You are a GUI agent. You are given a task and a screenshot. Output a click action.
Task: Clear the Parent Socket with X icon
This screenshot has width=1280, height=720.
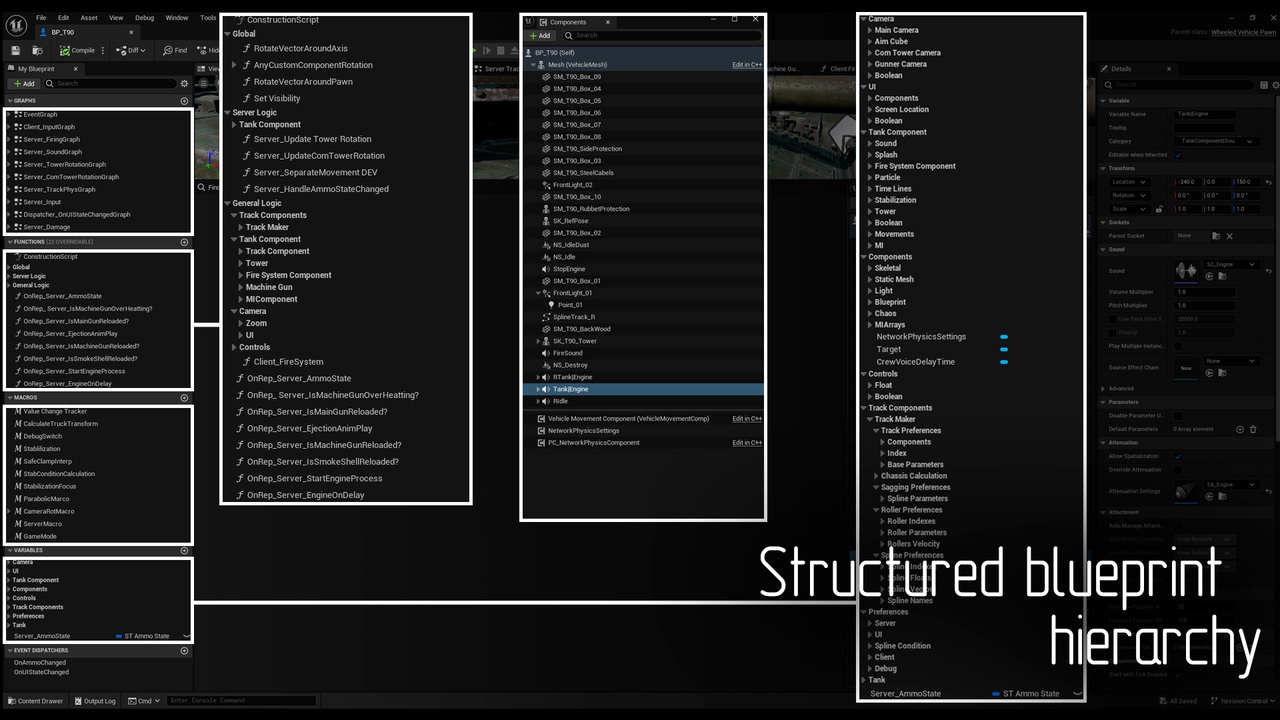pos(1229,236)
